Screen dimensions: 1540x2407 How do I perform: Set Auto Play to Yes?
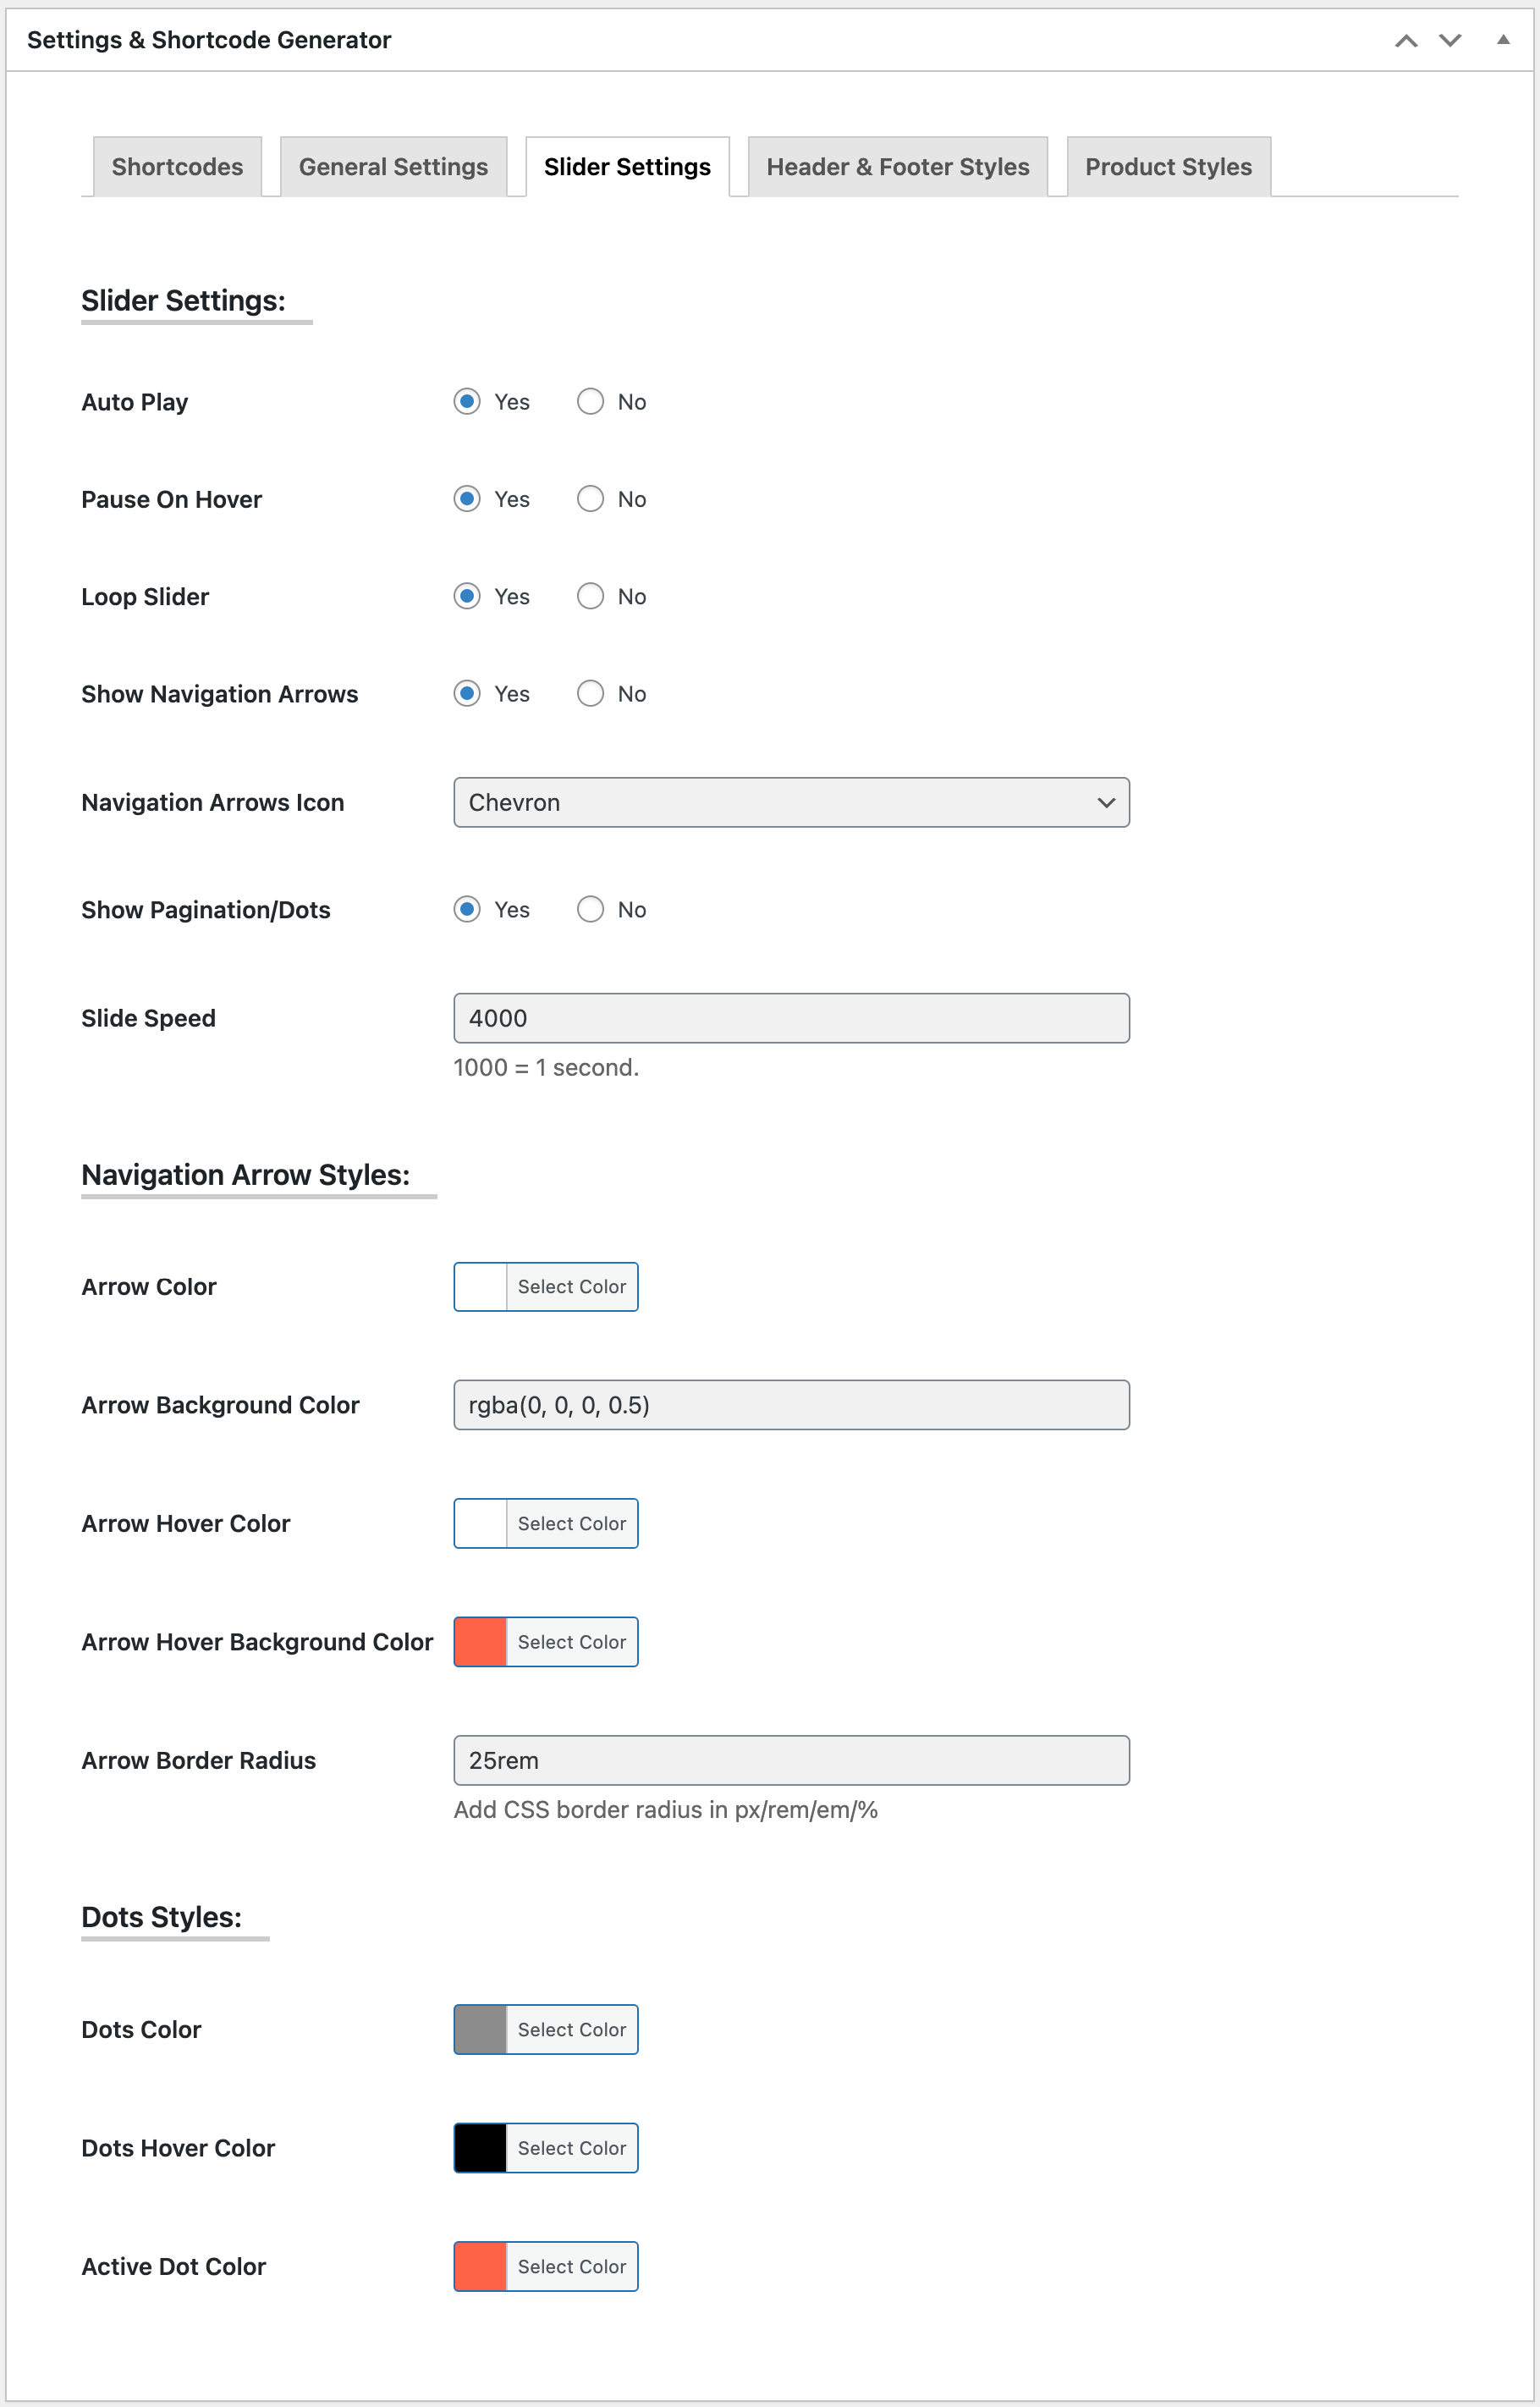click(x=467, y=402)
